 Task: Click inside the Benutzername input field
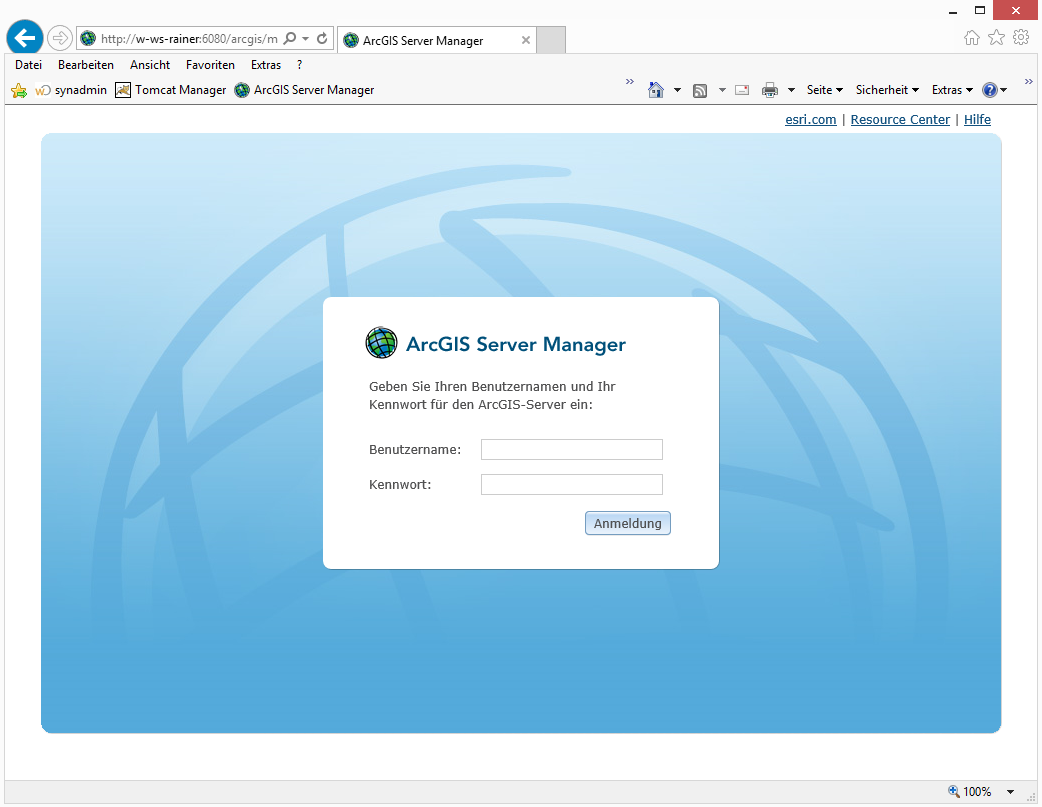coord(571,449)
